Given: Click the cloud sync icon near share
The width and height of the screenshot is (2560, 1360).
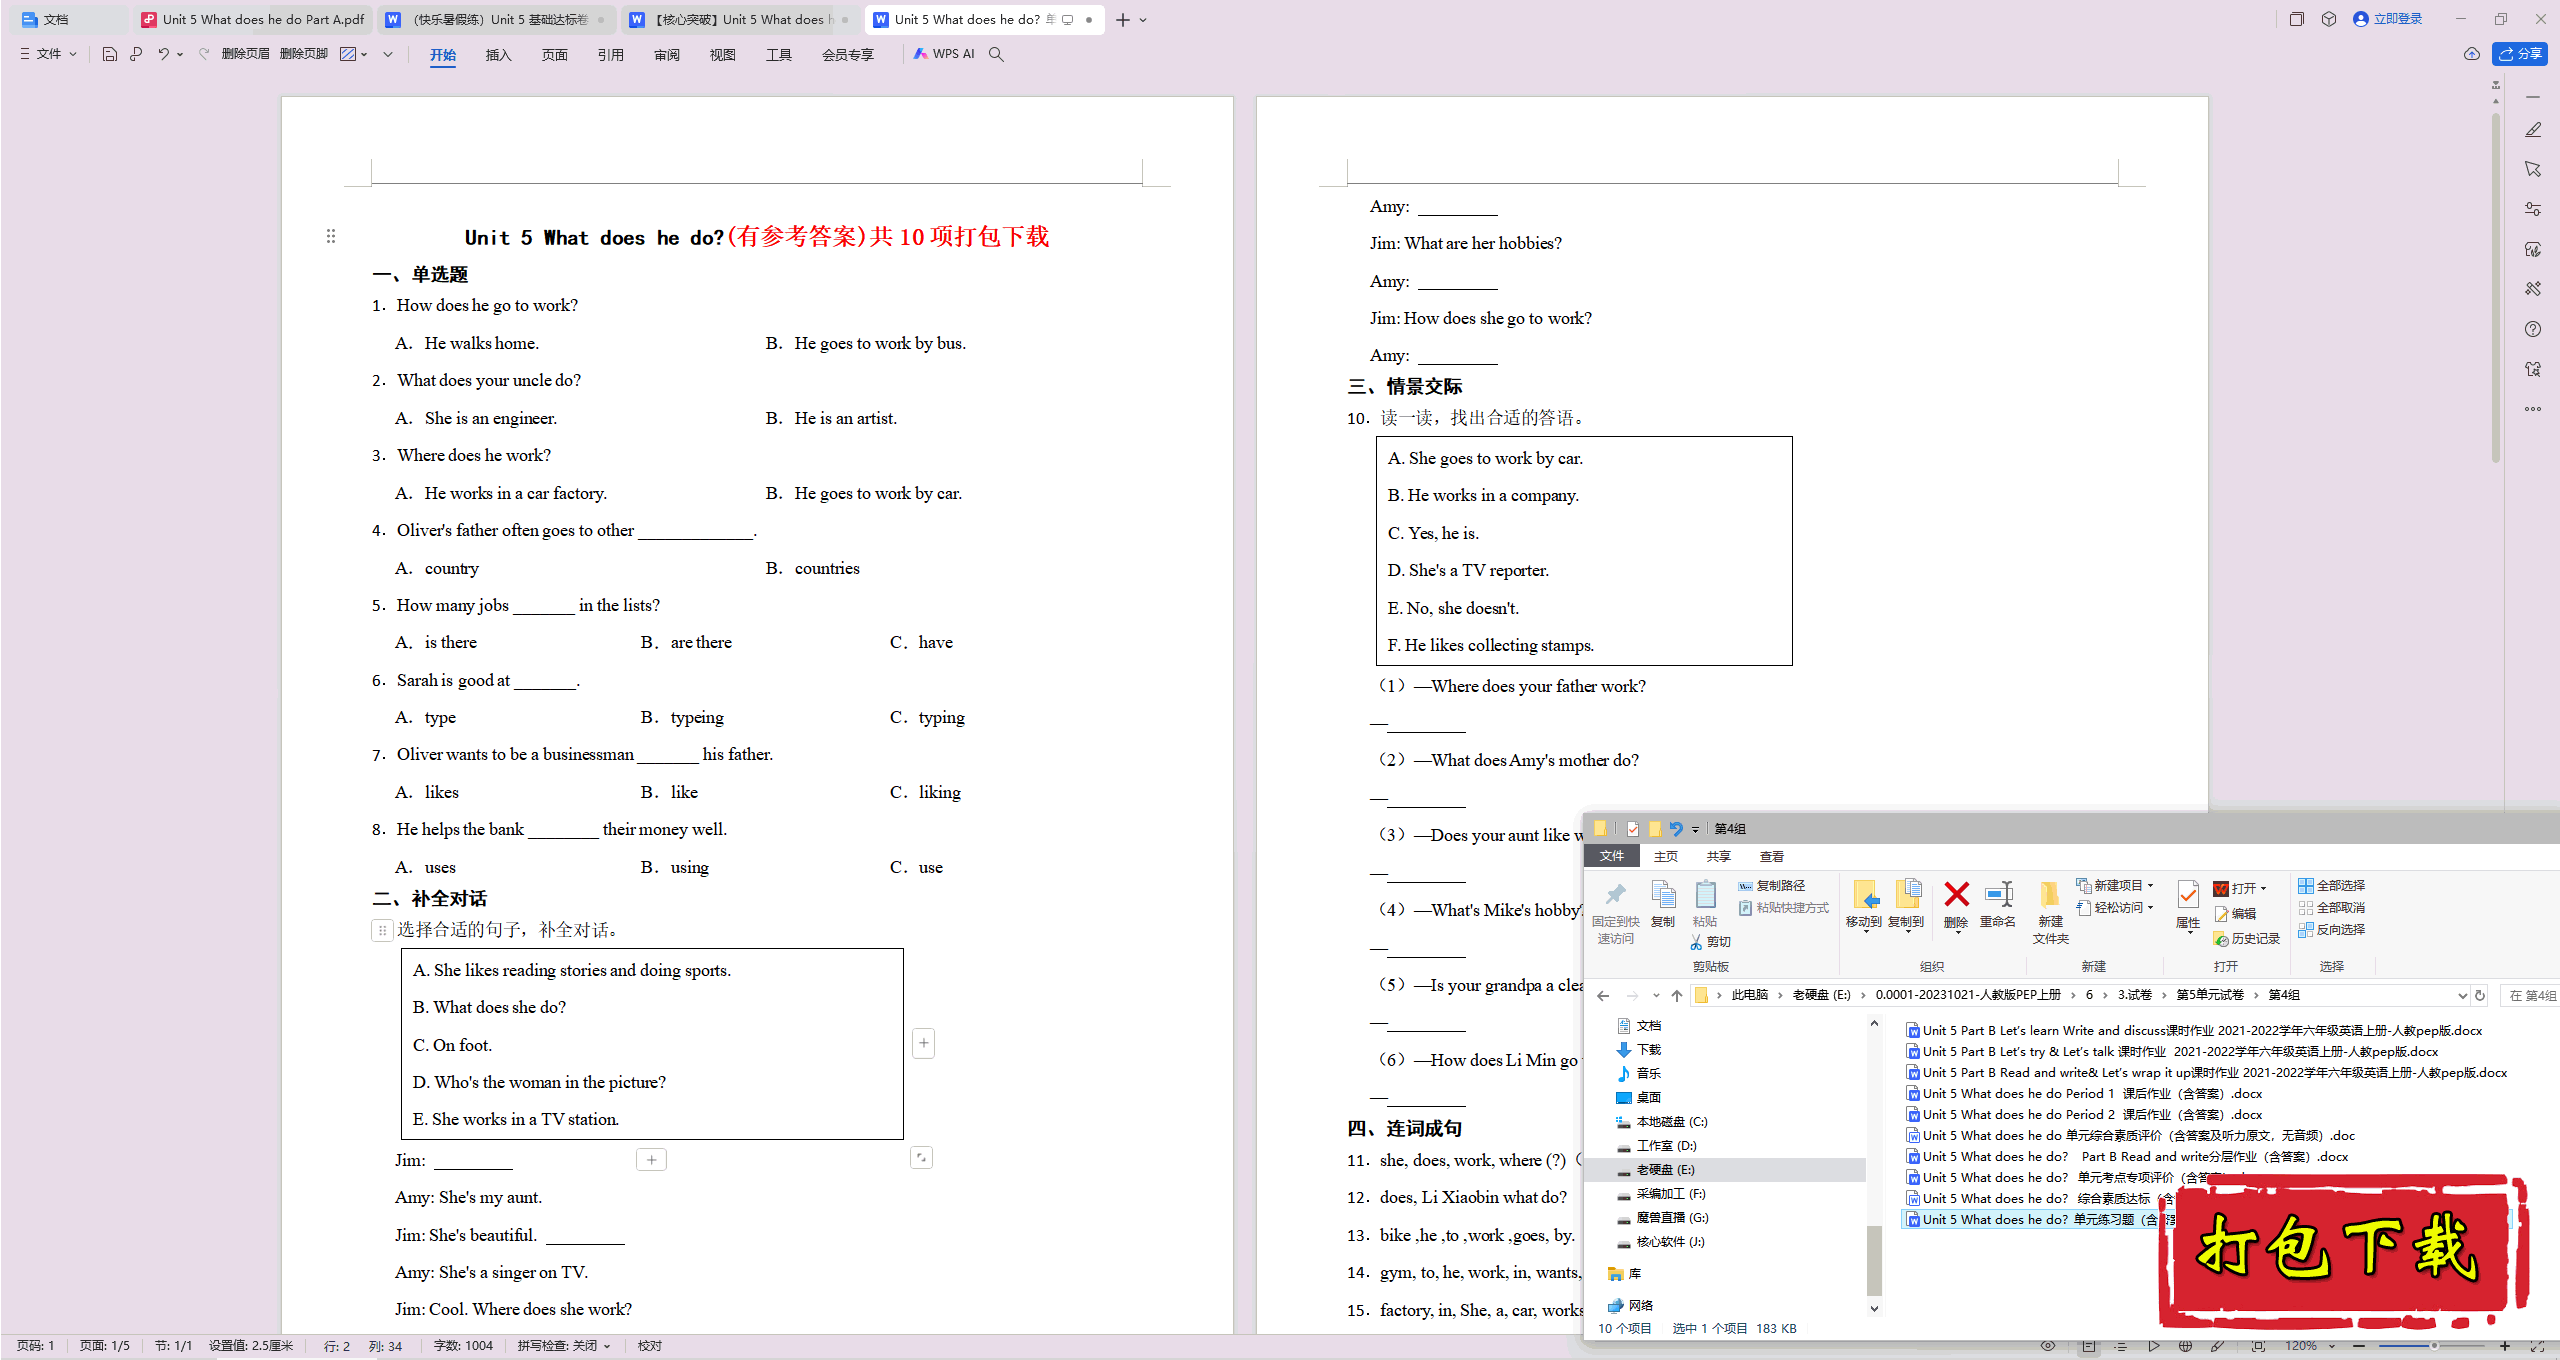Looking at the screenshot, I should pyautogui.click(x=2472, y=54).
